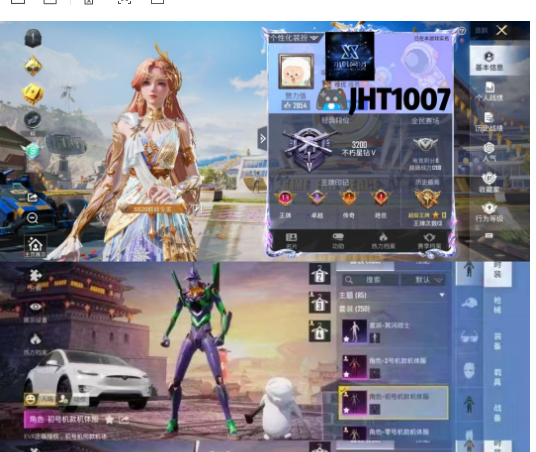
Task: Click the SS20 title banner on the character
Action: (153, 209)
